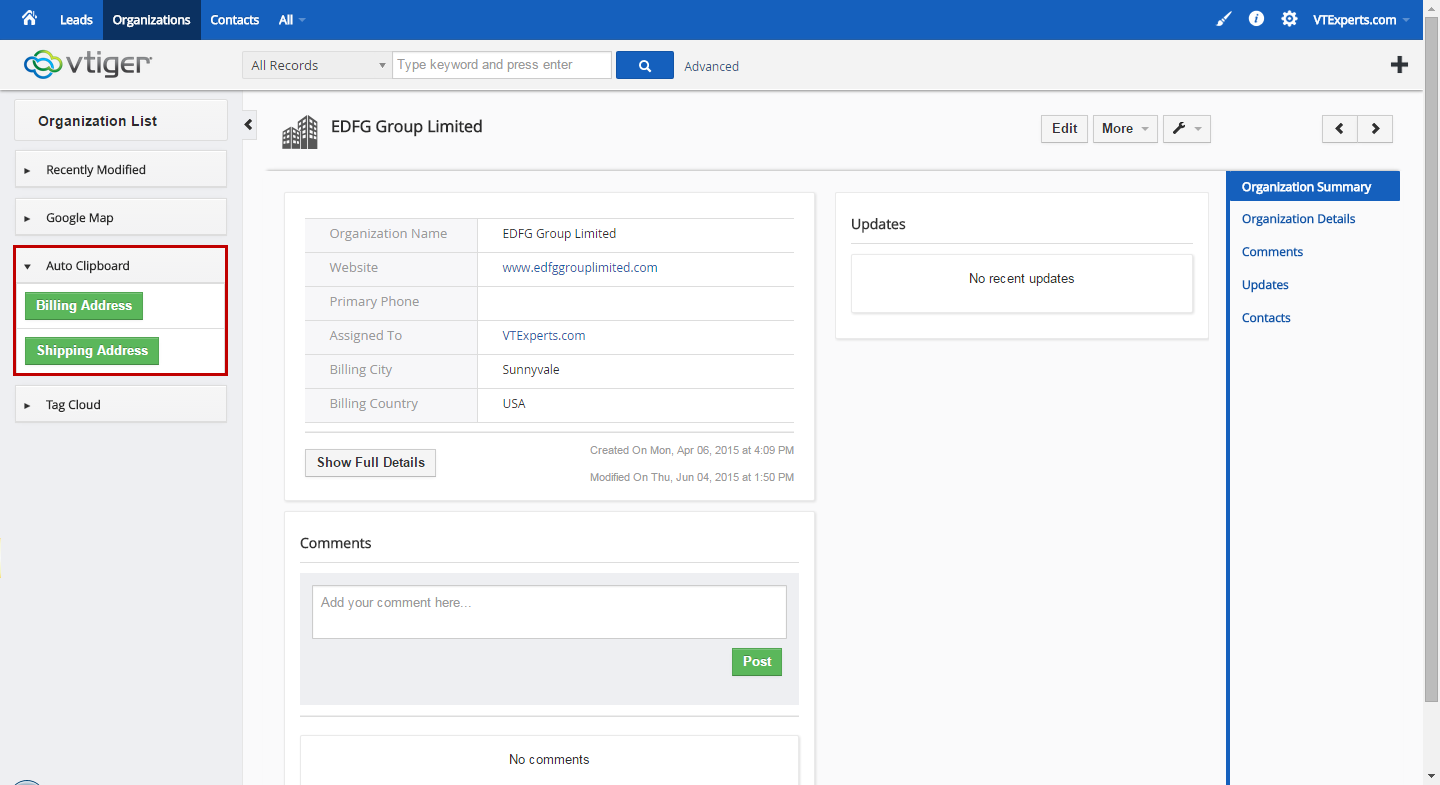Click Show Full Details button
Image resolution: width=1440 pixels, height=785 pixels.
370,462
